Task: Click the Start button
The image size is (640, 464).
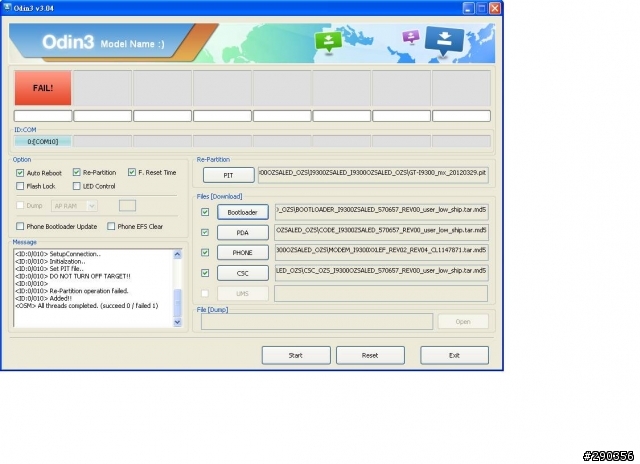Action: point(296,355)
